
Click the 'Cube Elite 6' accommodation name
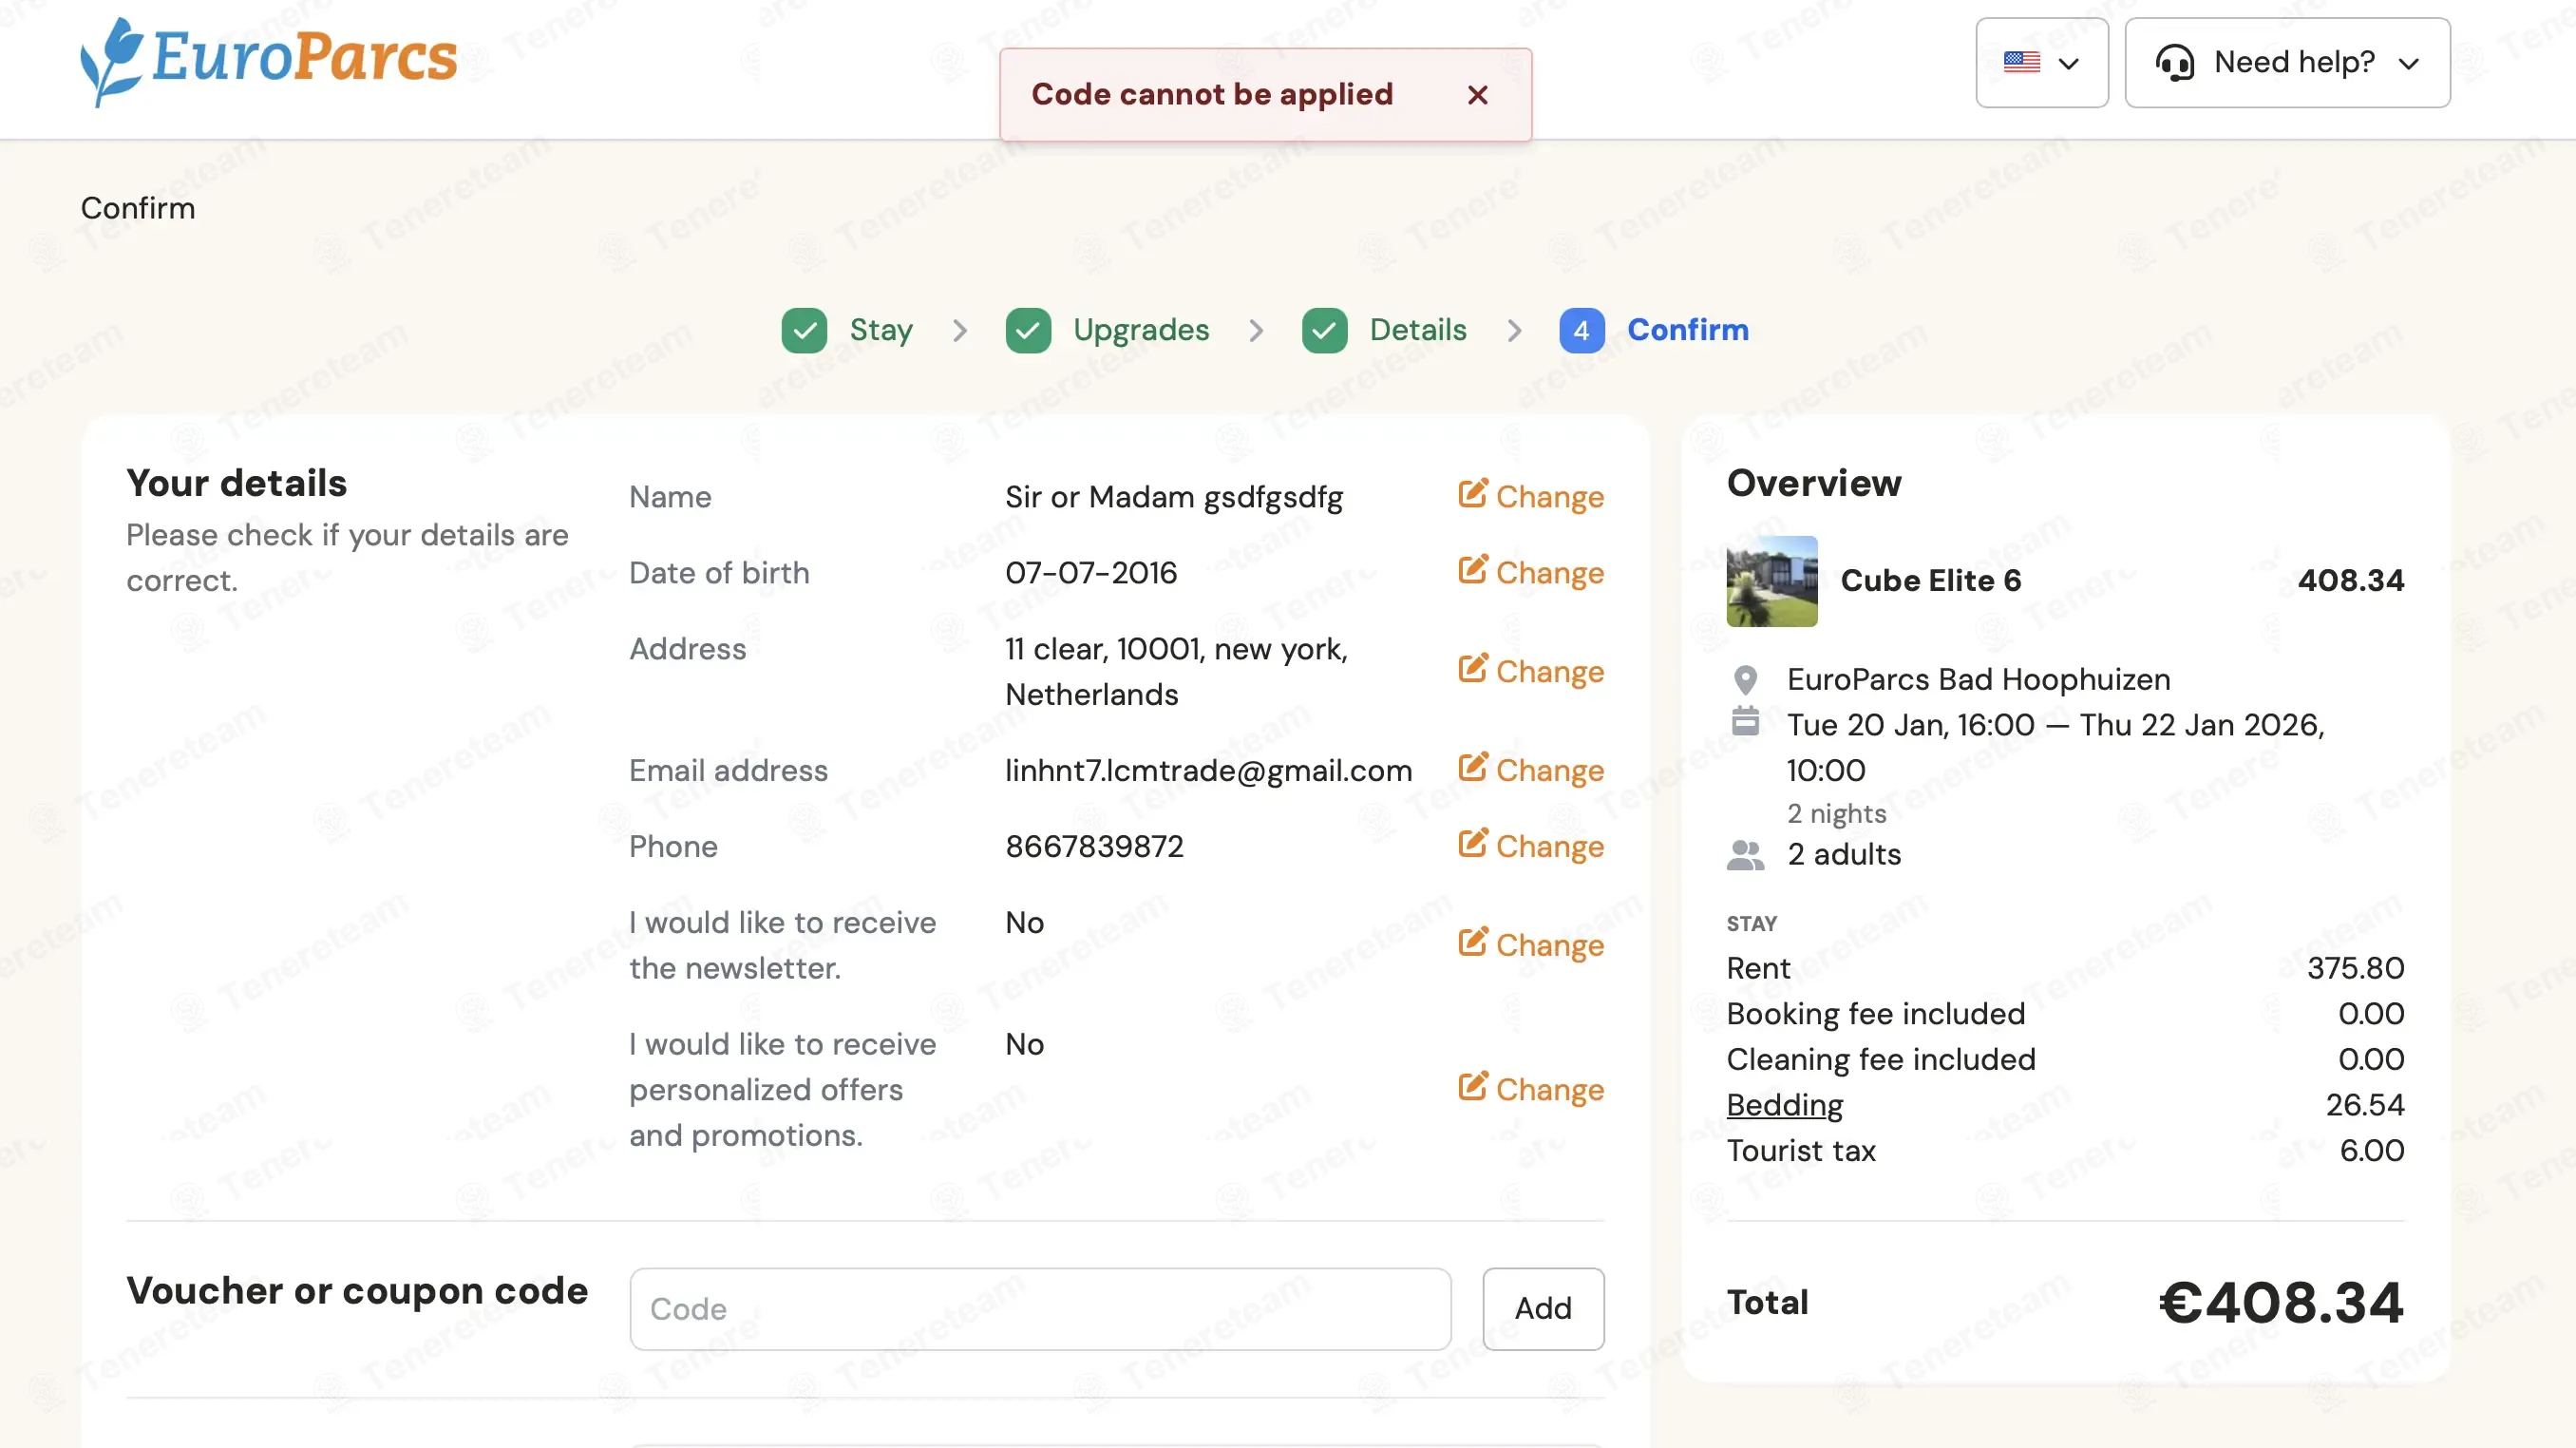pos(1930,581)
